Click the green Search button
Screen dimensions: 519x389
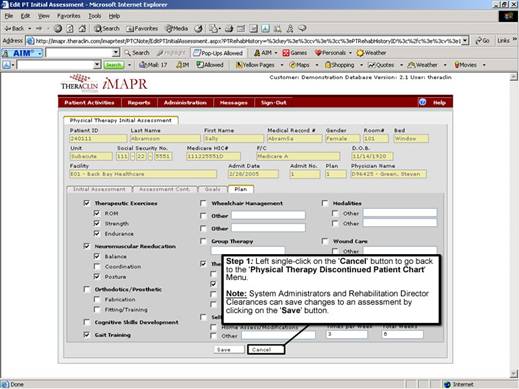pyautogui.click(x=114, y=65)
